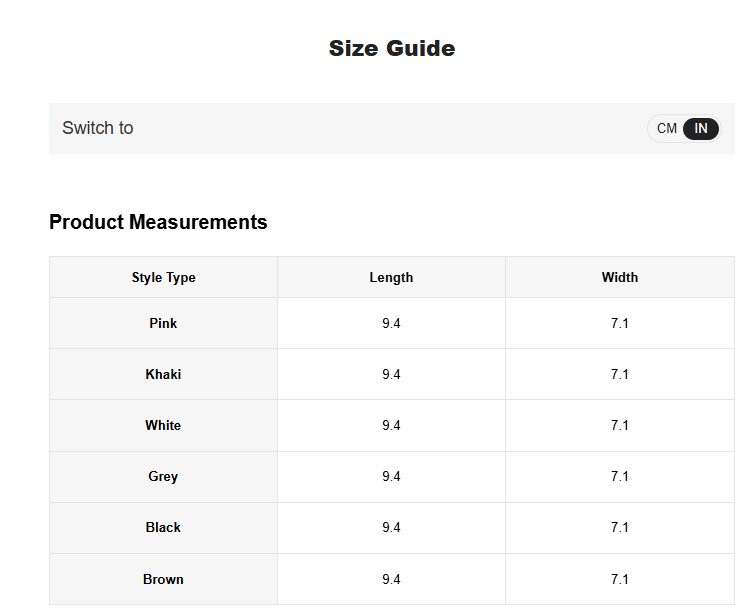Switch units to CM
The width and height of the screenshot is (750, 612).
pos(667,128)
